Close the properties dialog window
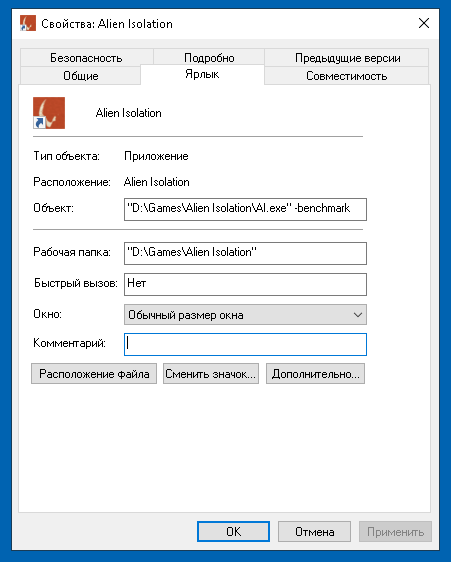The height and width of the screenshot is (562, 451). point(424,23)
